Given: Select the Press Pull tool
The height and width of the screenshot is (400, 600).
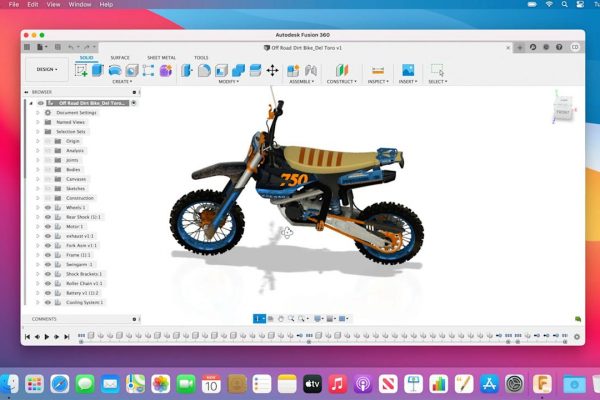Looking at the screenshot, I should pyautogui.click(x=187, y=70).
